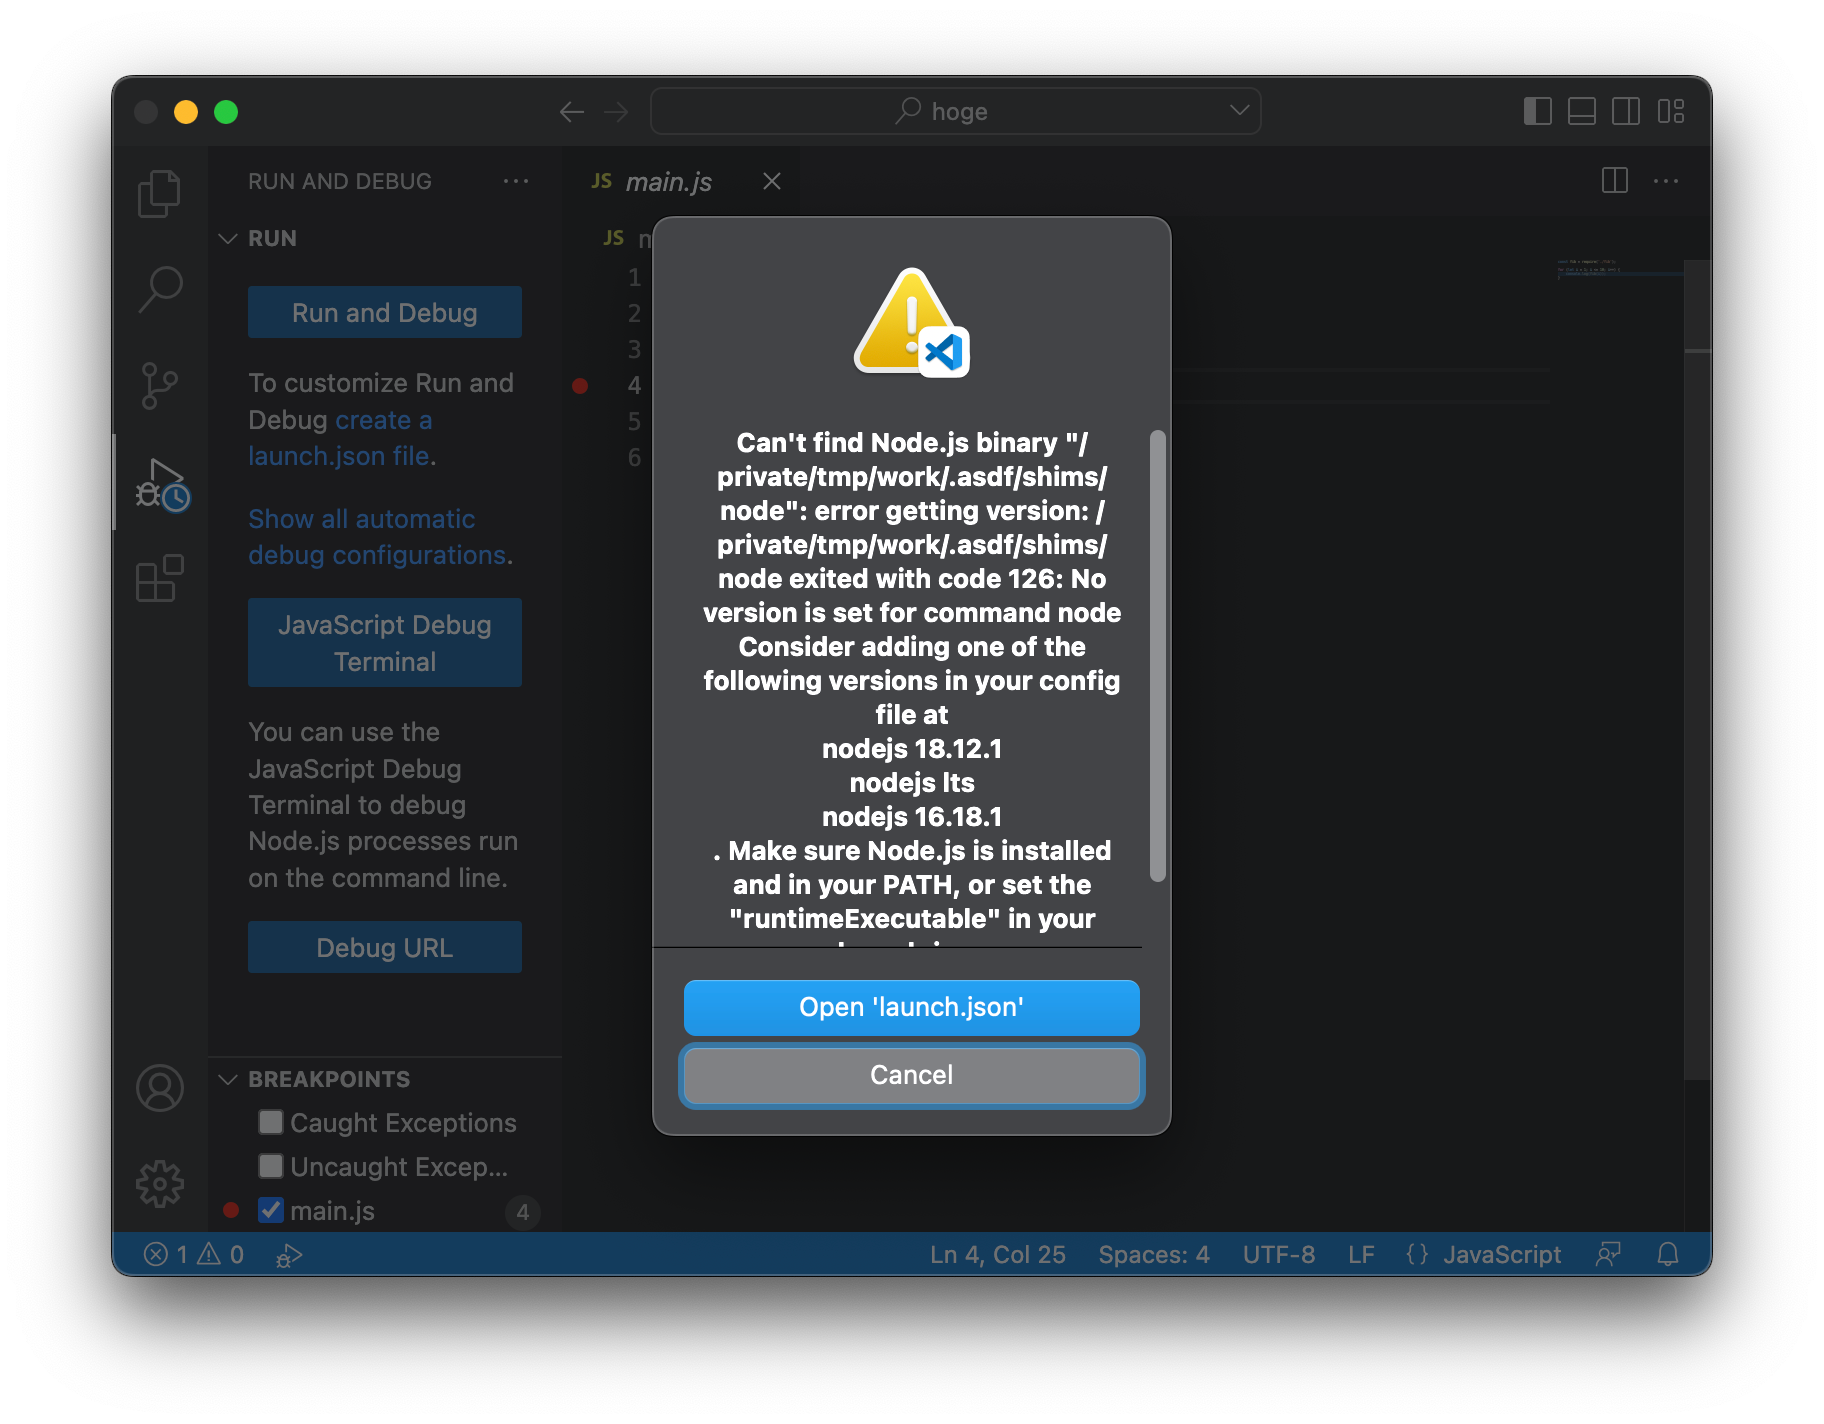This screenshot has width=1824, height=1424.
Task: Click Open 'launch.json' in the dialog
Action: [x=912, y=1007]
